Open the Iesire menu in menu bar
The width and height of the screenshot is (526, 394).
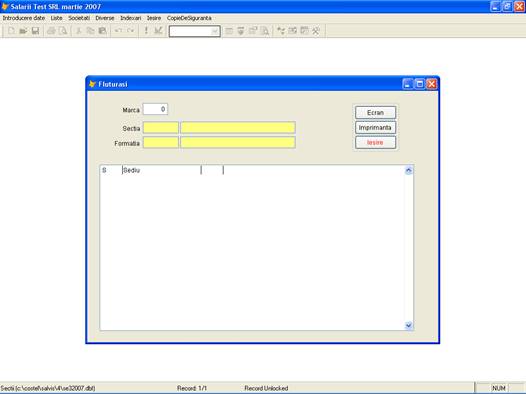(x=154, y=18)
